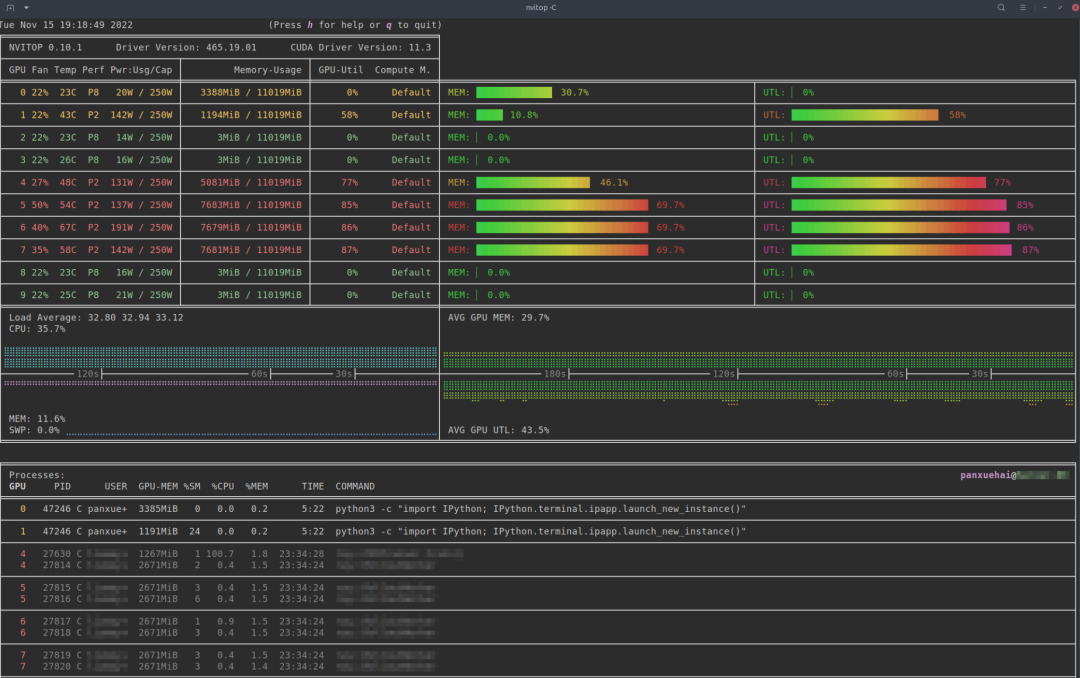Click the GPU 5 utilization bar at 85%
The width and height of the screenshot is (1080, 678).
click(x=899, y=205)
